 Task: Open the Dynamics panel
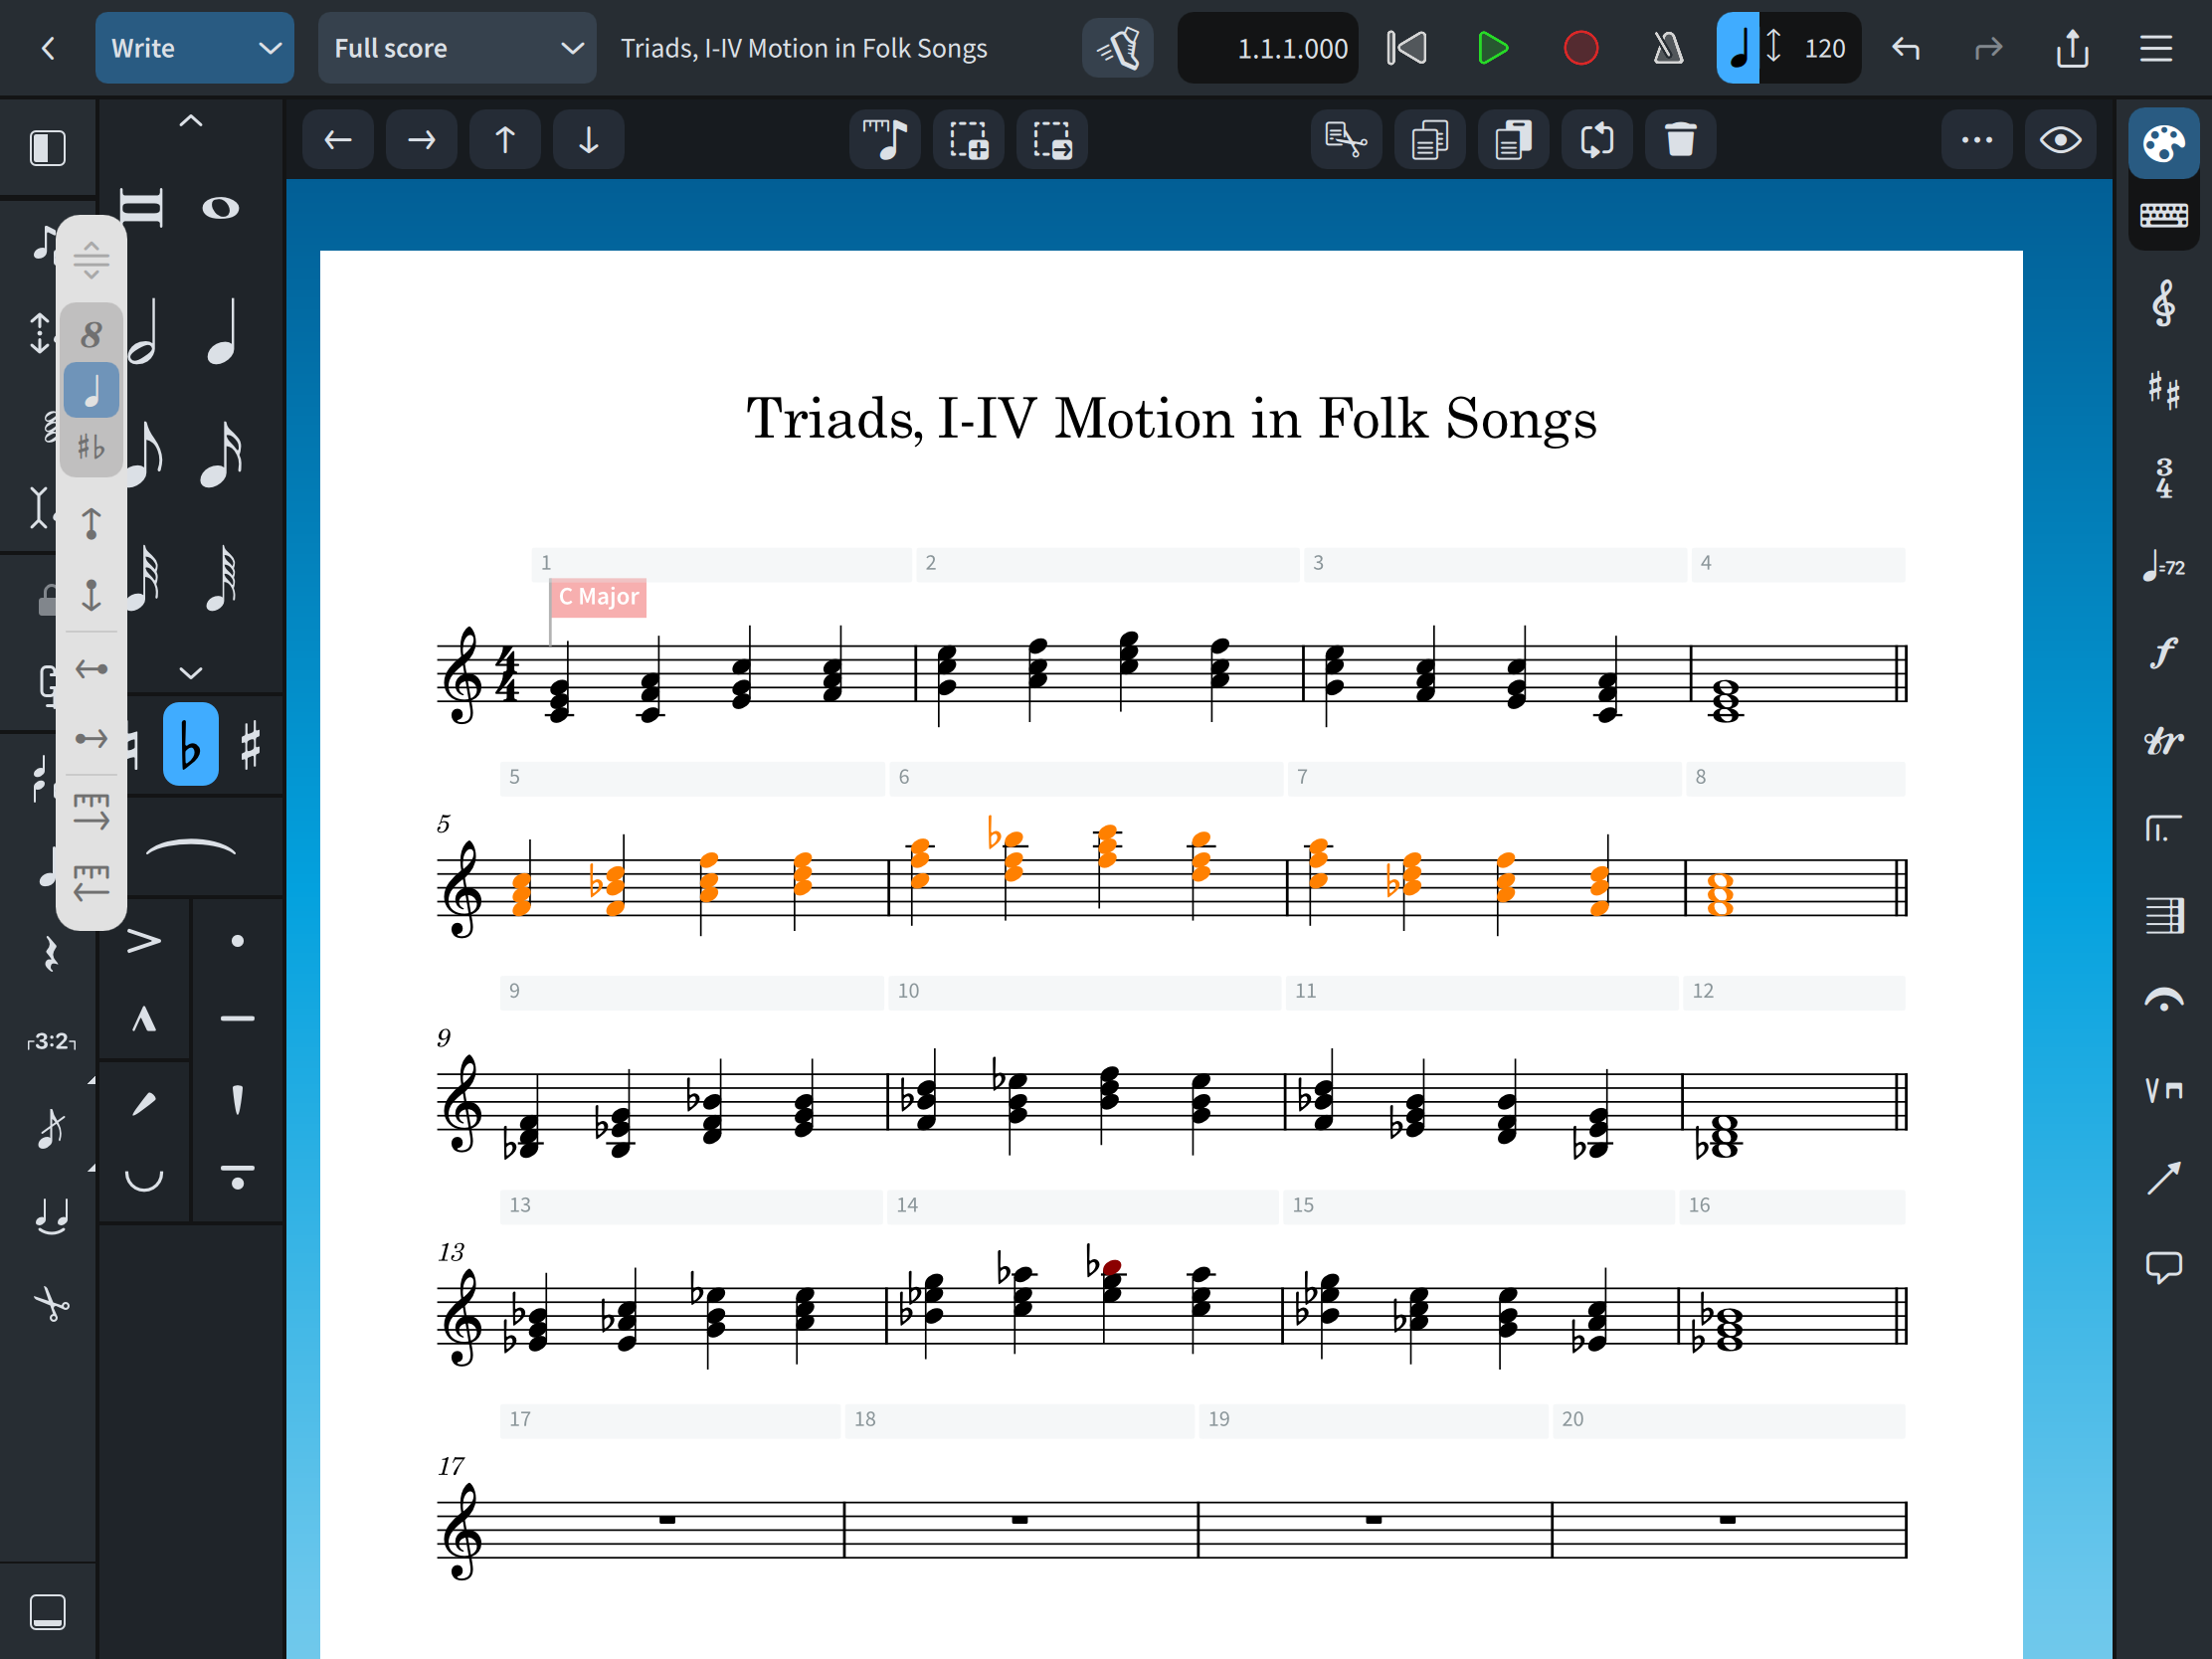[2163, 653]
